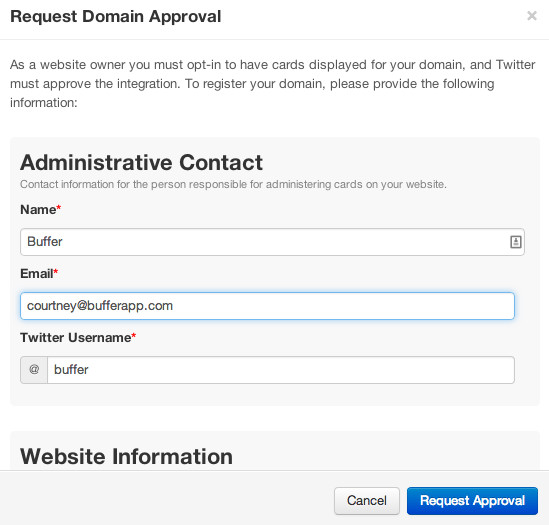Click the contact autofill icon in Name field
This screenshot has height=525, width=549.
coord(515,242)
